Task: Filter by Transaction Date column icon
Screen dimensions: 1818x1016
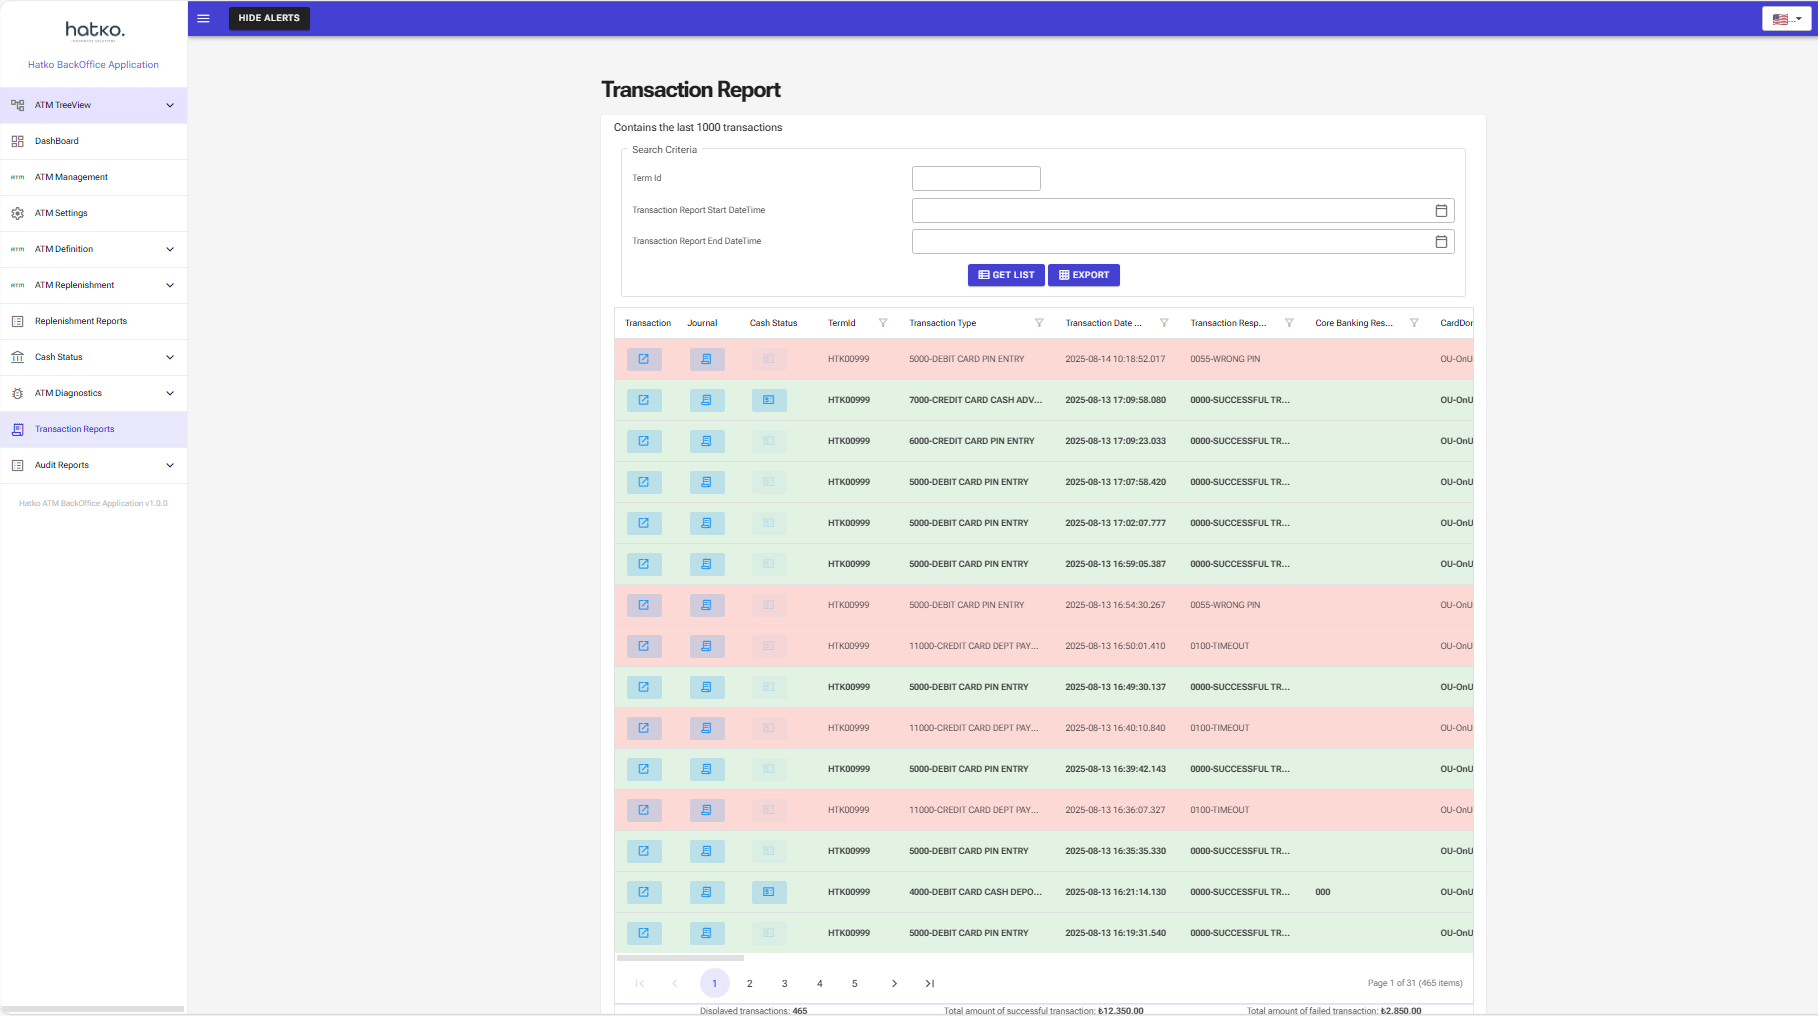Action: 1164,323
